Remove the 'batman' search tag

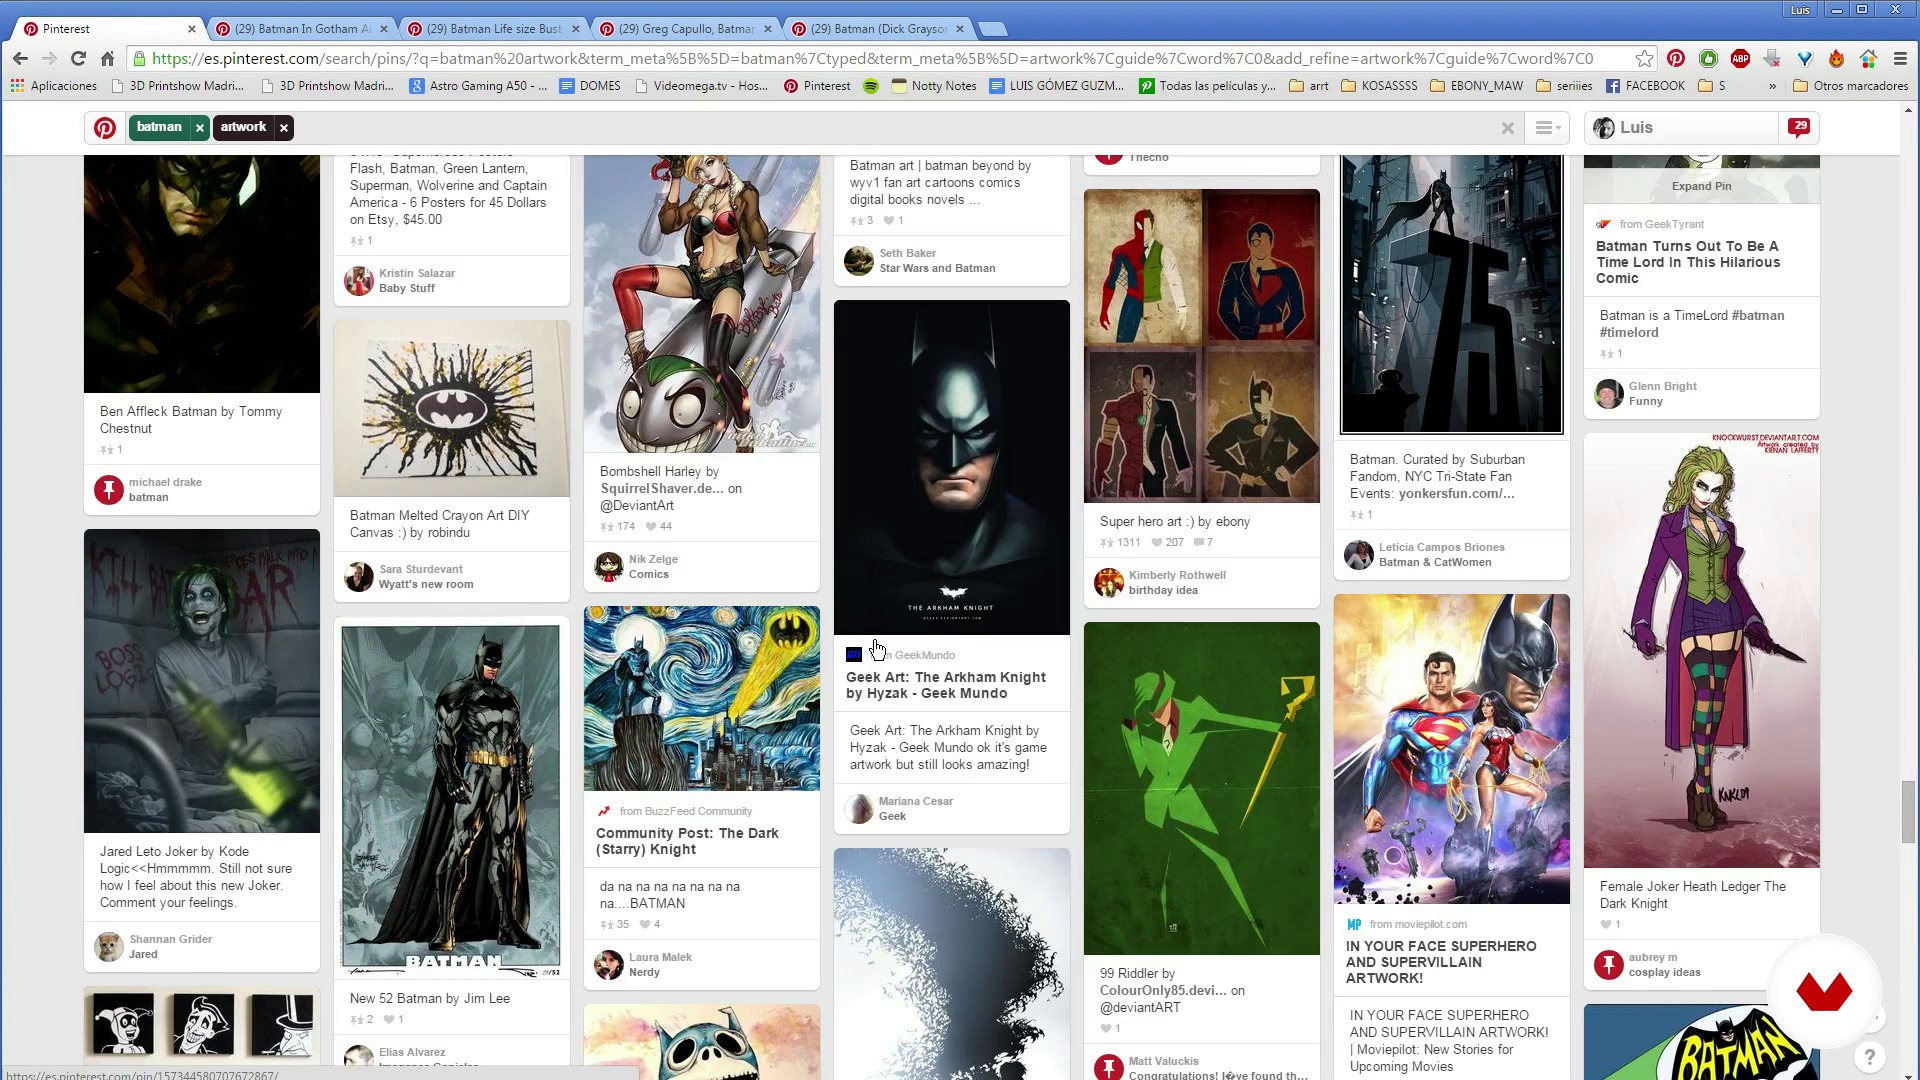point(200,128)
